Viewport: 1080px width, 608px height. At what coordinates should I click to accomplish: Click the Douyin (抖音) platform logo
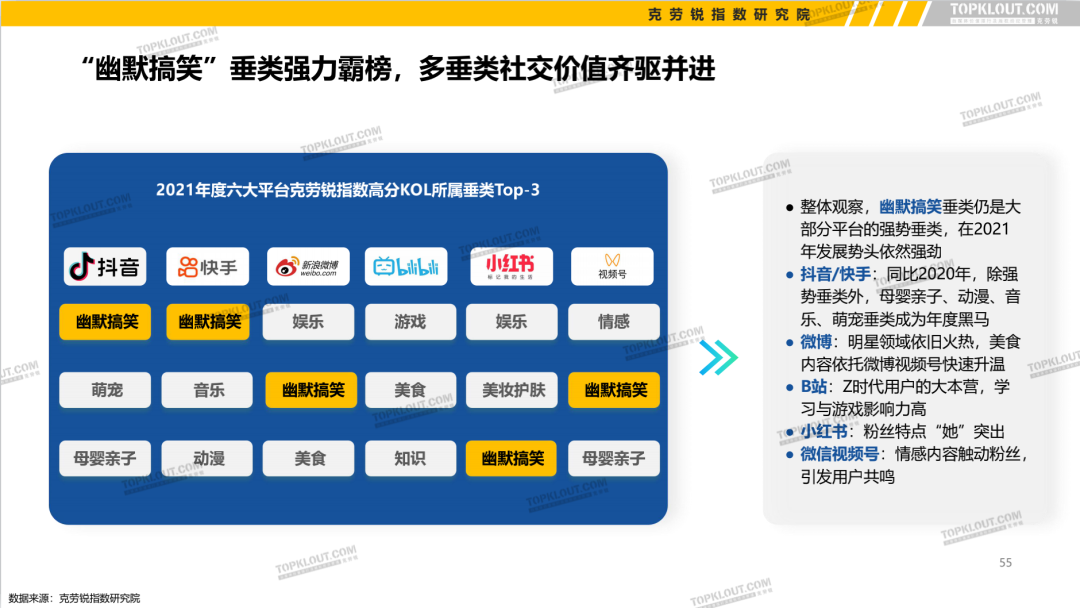(x=105, y=266)
